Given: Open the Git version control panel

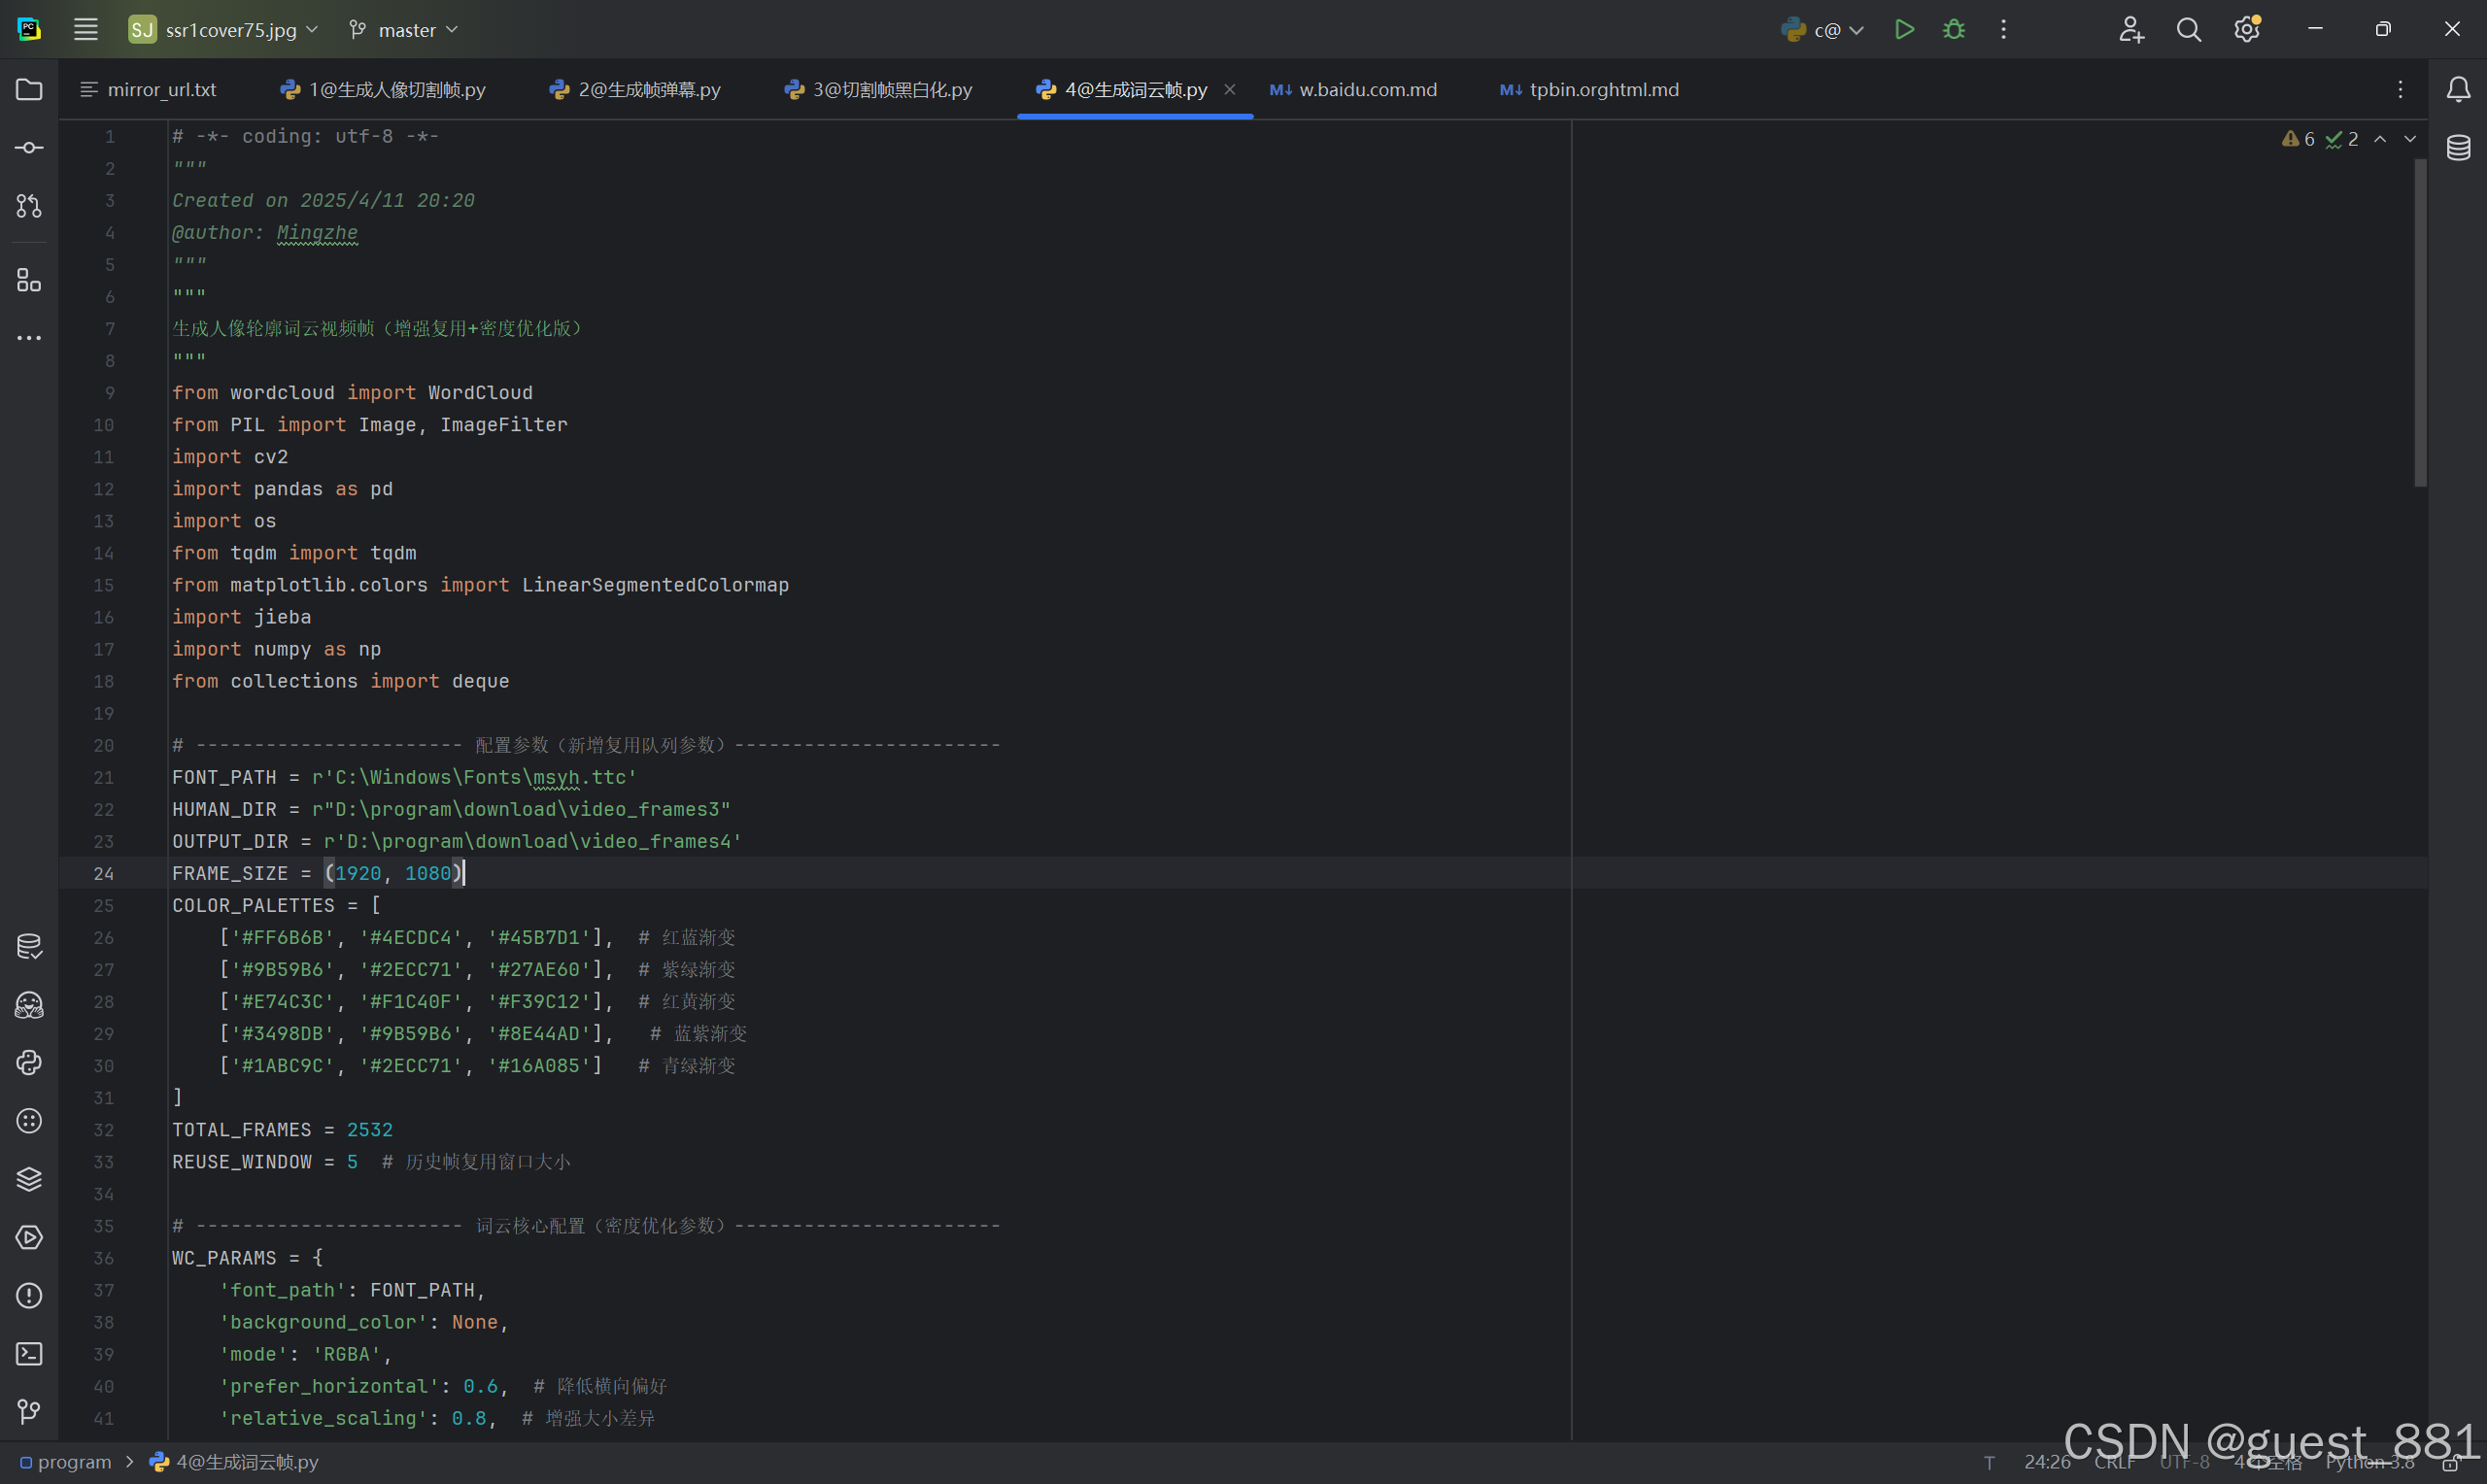Looking at the screenshot, I should (x=29, y=1412).
